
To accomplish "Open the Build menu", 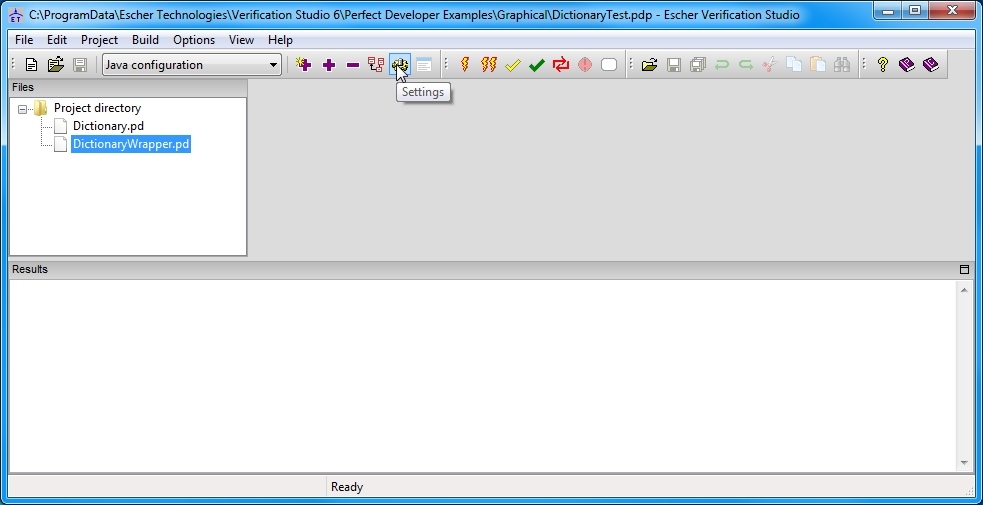I will click(x=145, y=39).
